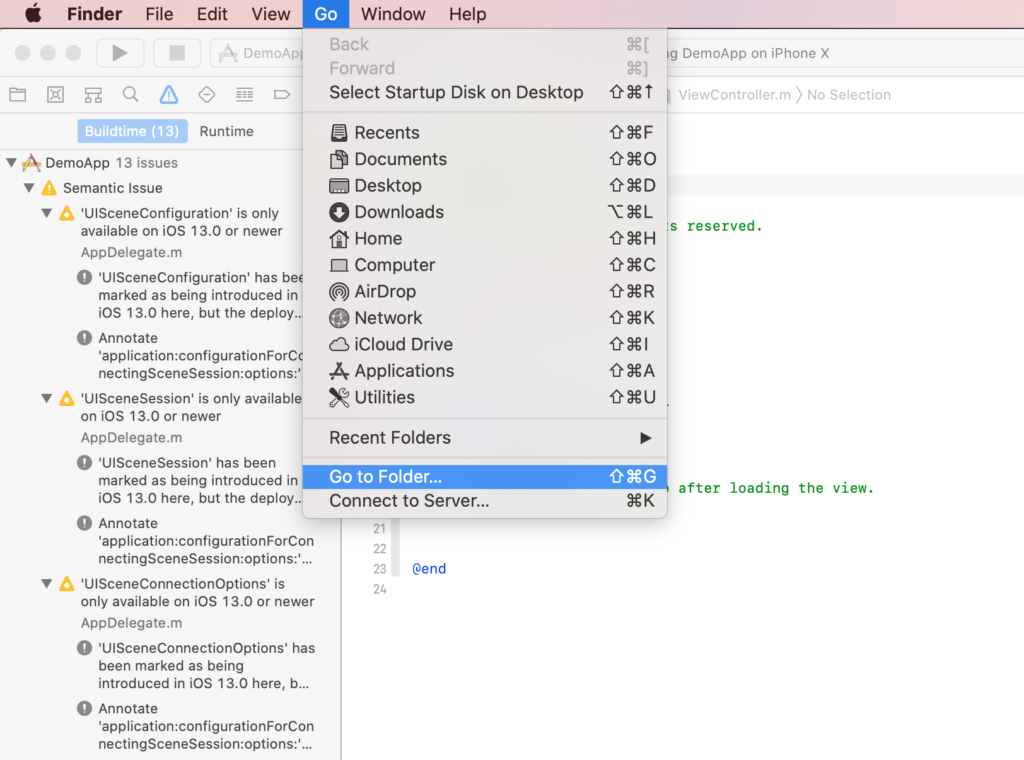
Task: Open the Finder menu
Action: coord(94,14)
